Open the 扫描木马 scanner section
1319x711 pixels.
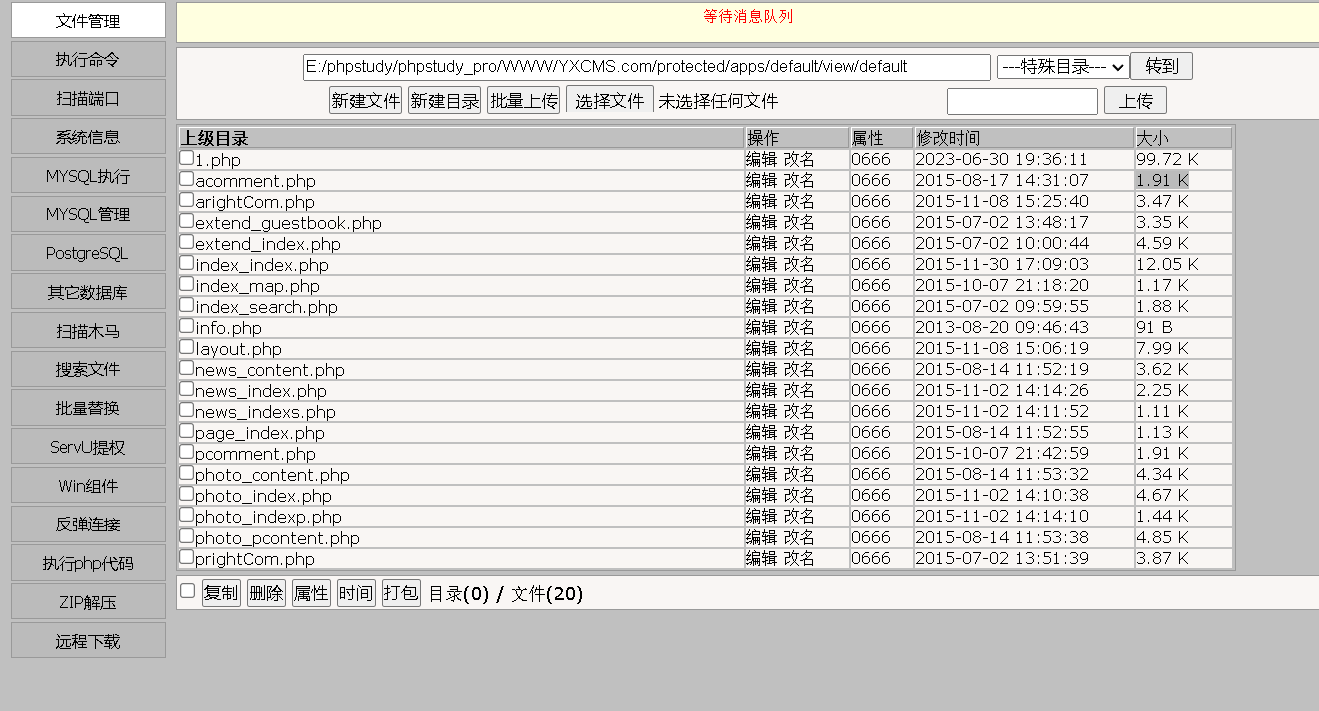[87, 330]
